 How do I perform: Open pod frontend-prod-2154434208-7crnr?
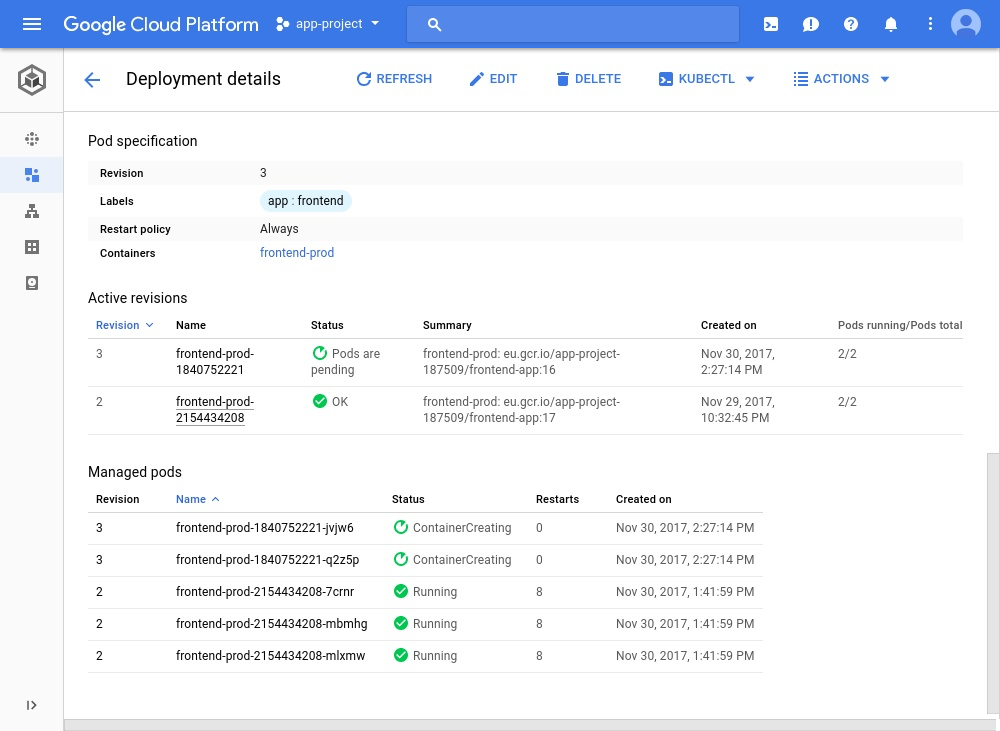[265, 592]
